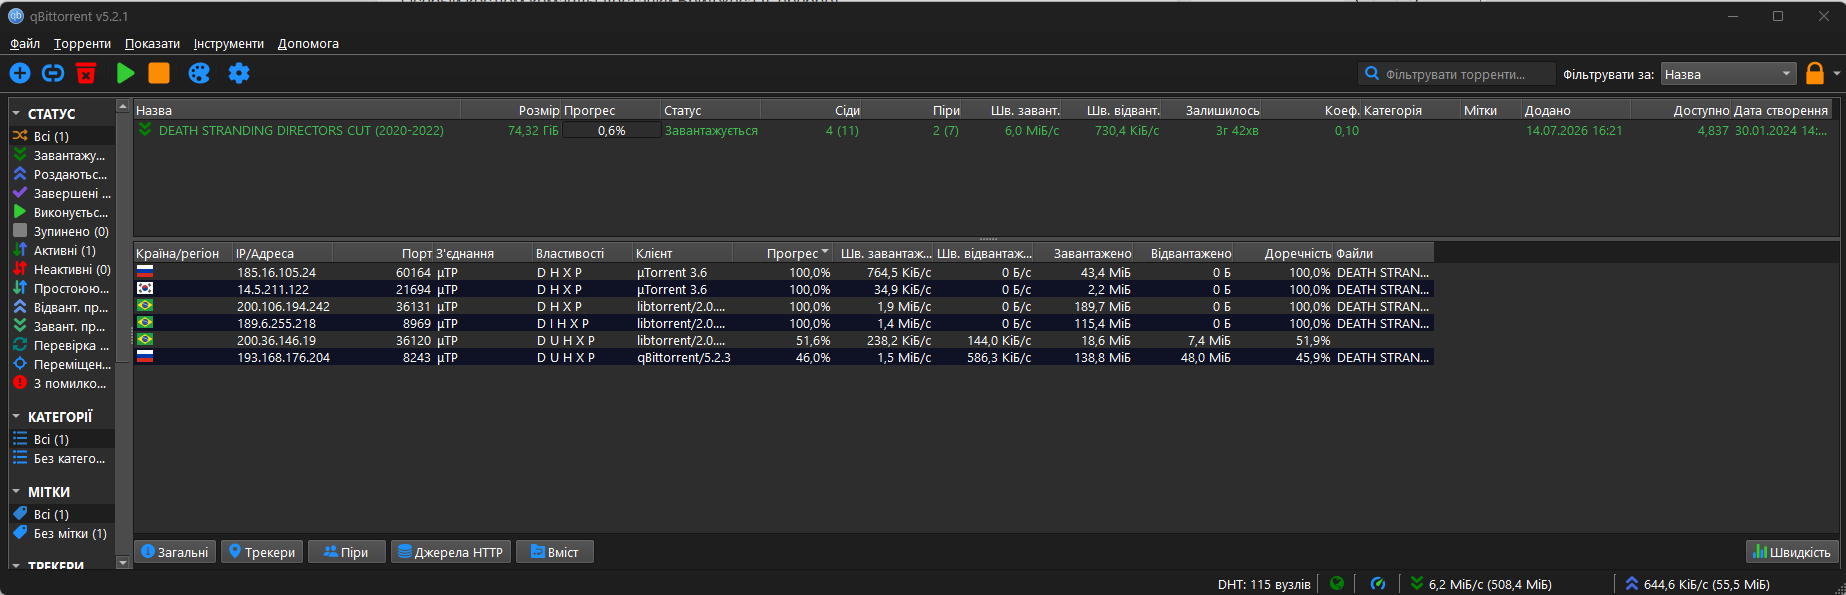Filter by 'Завантажу...' downloading status
The height and width of the screenshot is (595, 1846).
(x=62, y=155)
